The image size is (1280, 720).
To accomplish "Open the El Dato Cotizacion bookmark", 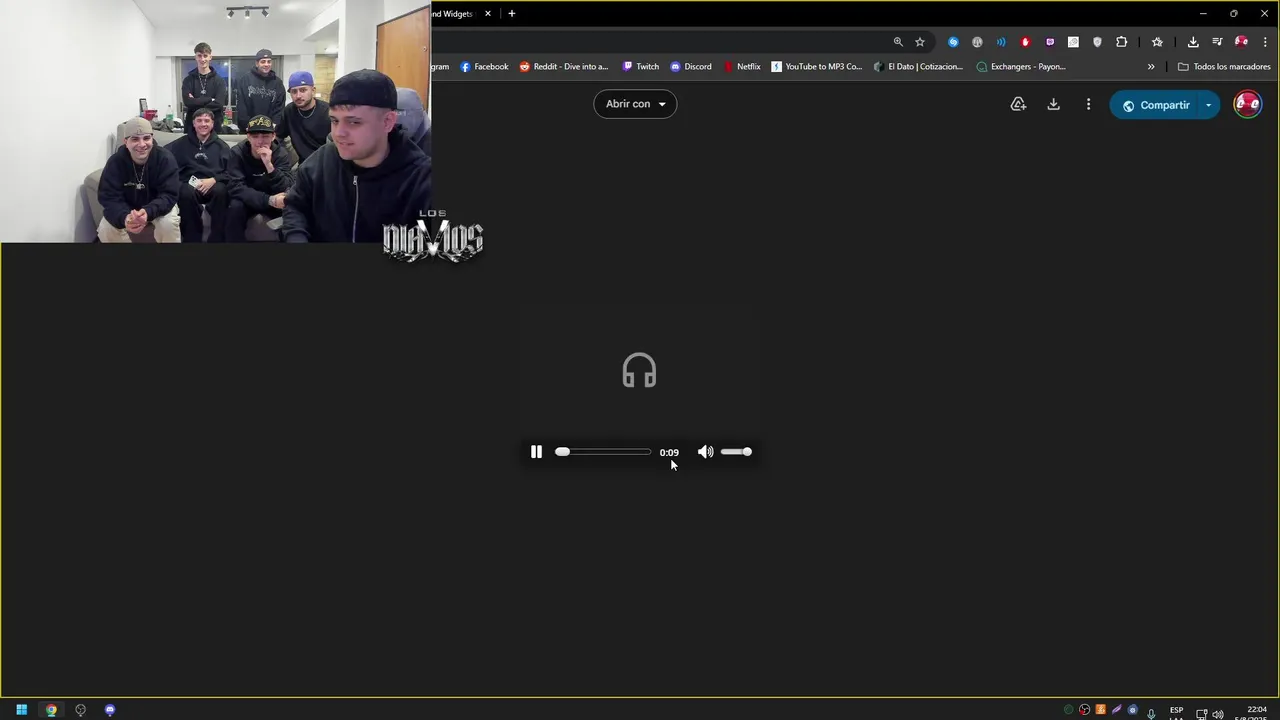I will (x=917, y=67).
